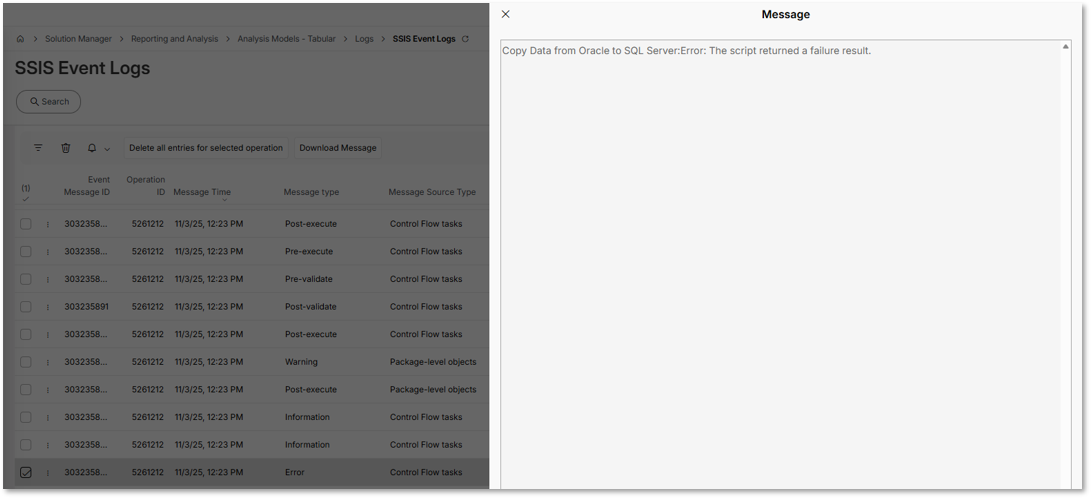Open the filter icon in the toolbar
The image size is (1091, 498).
click(x=38, y=147)
